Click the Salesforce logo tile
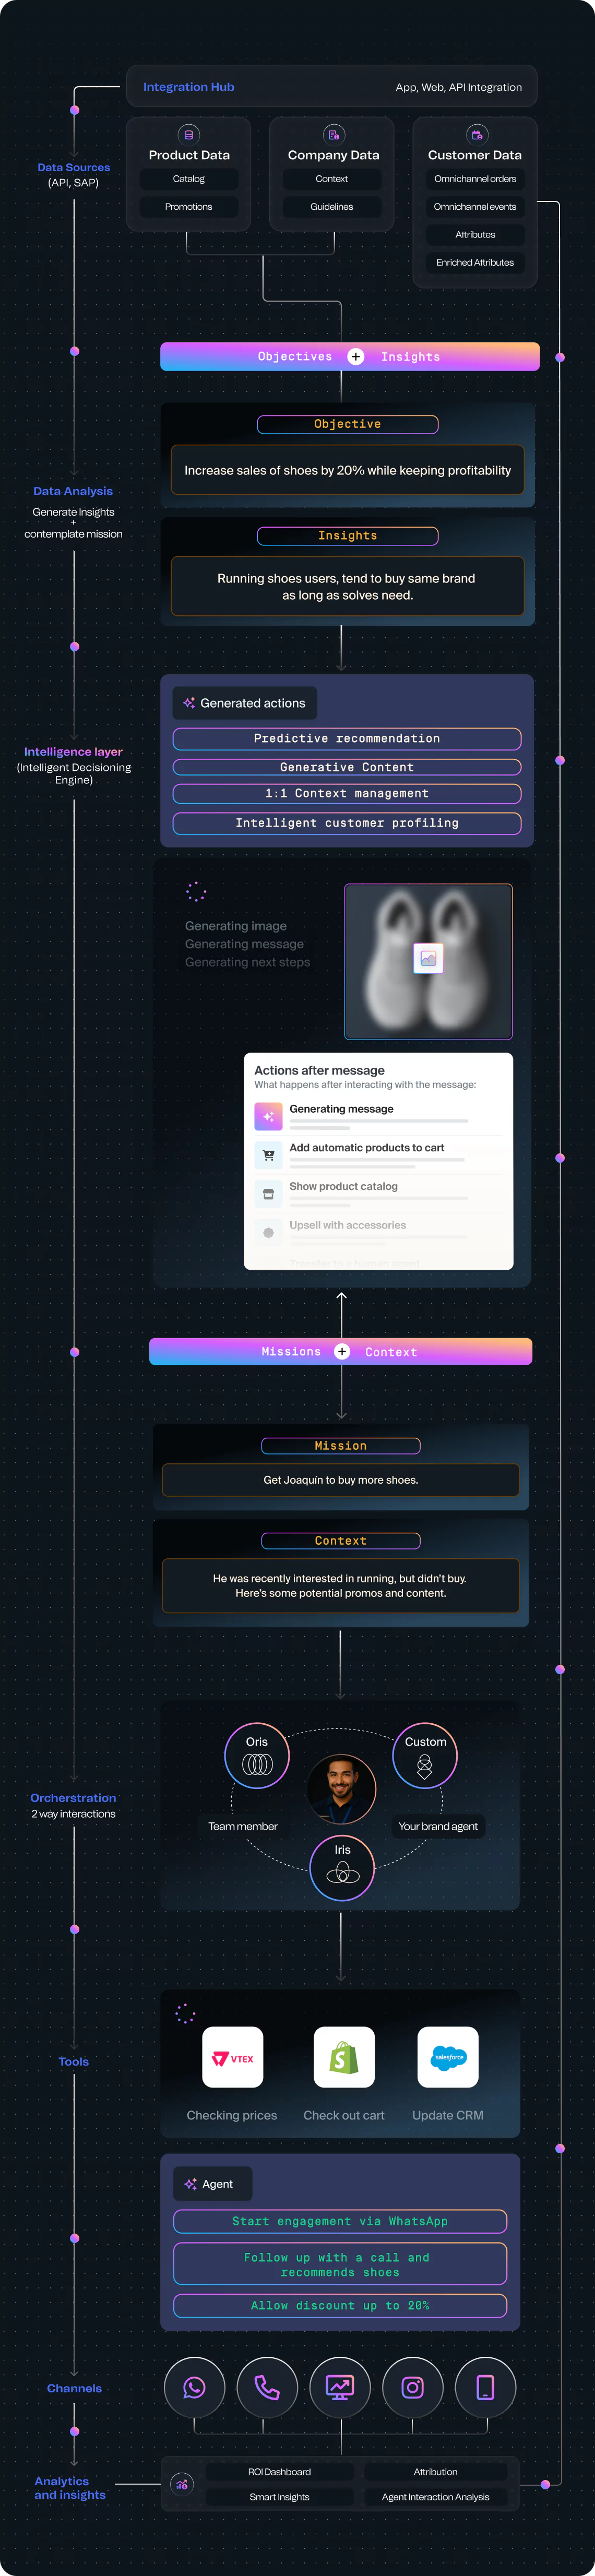This screenshot has height=2576, width=595. point(448,2057)
